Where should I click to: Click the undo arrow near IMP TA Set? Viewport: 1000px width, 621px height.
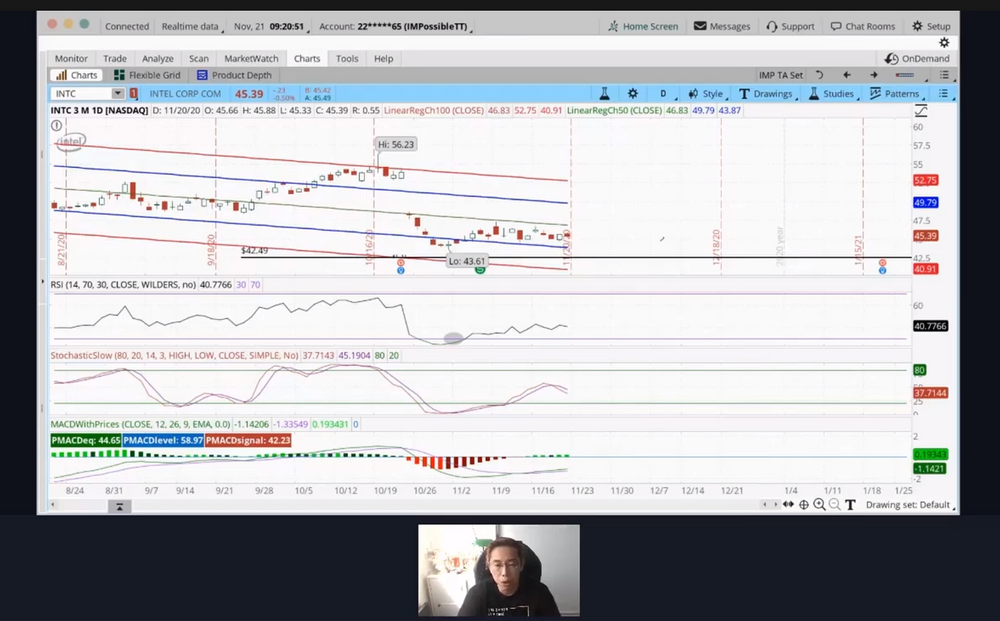point(819,74)
